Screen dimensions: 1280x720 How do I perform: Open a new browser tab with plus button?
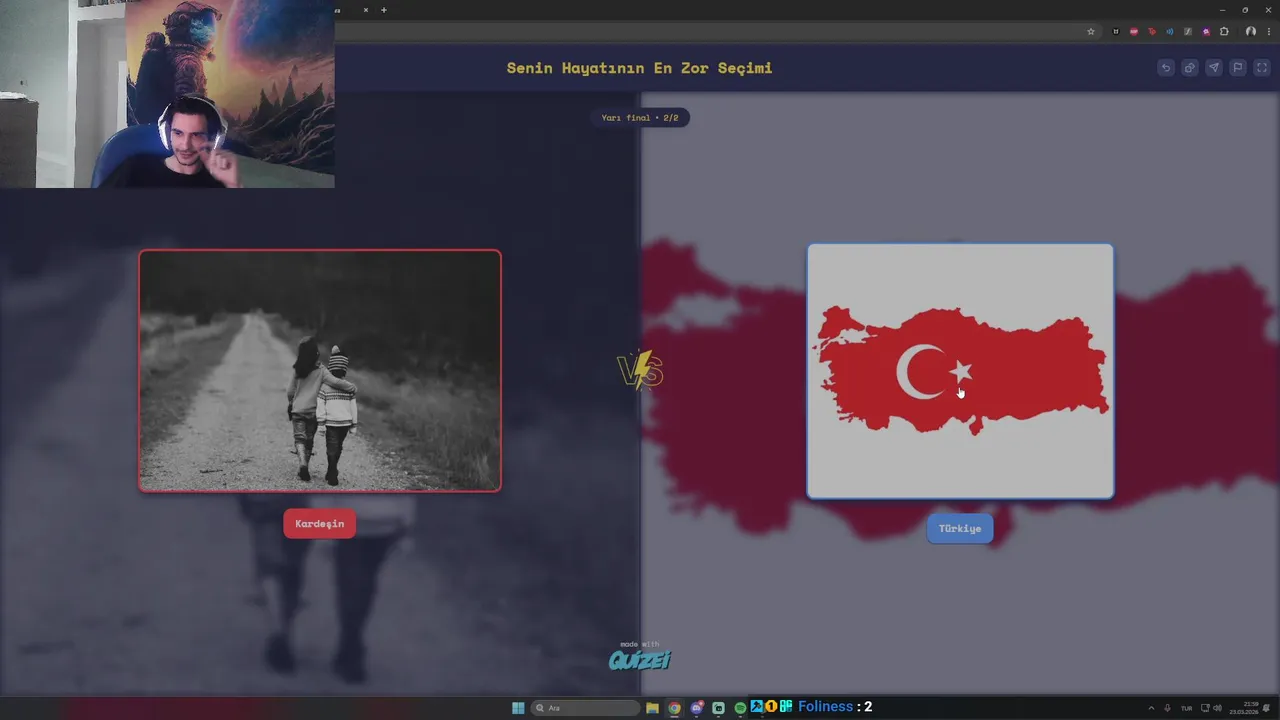384,10
